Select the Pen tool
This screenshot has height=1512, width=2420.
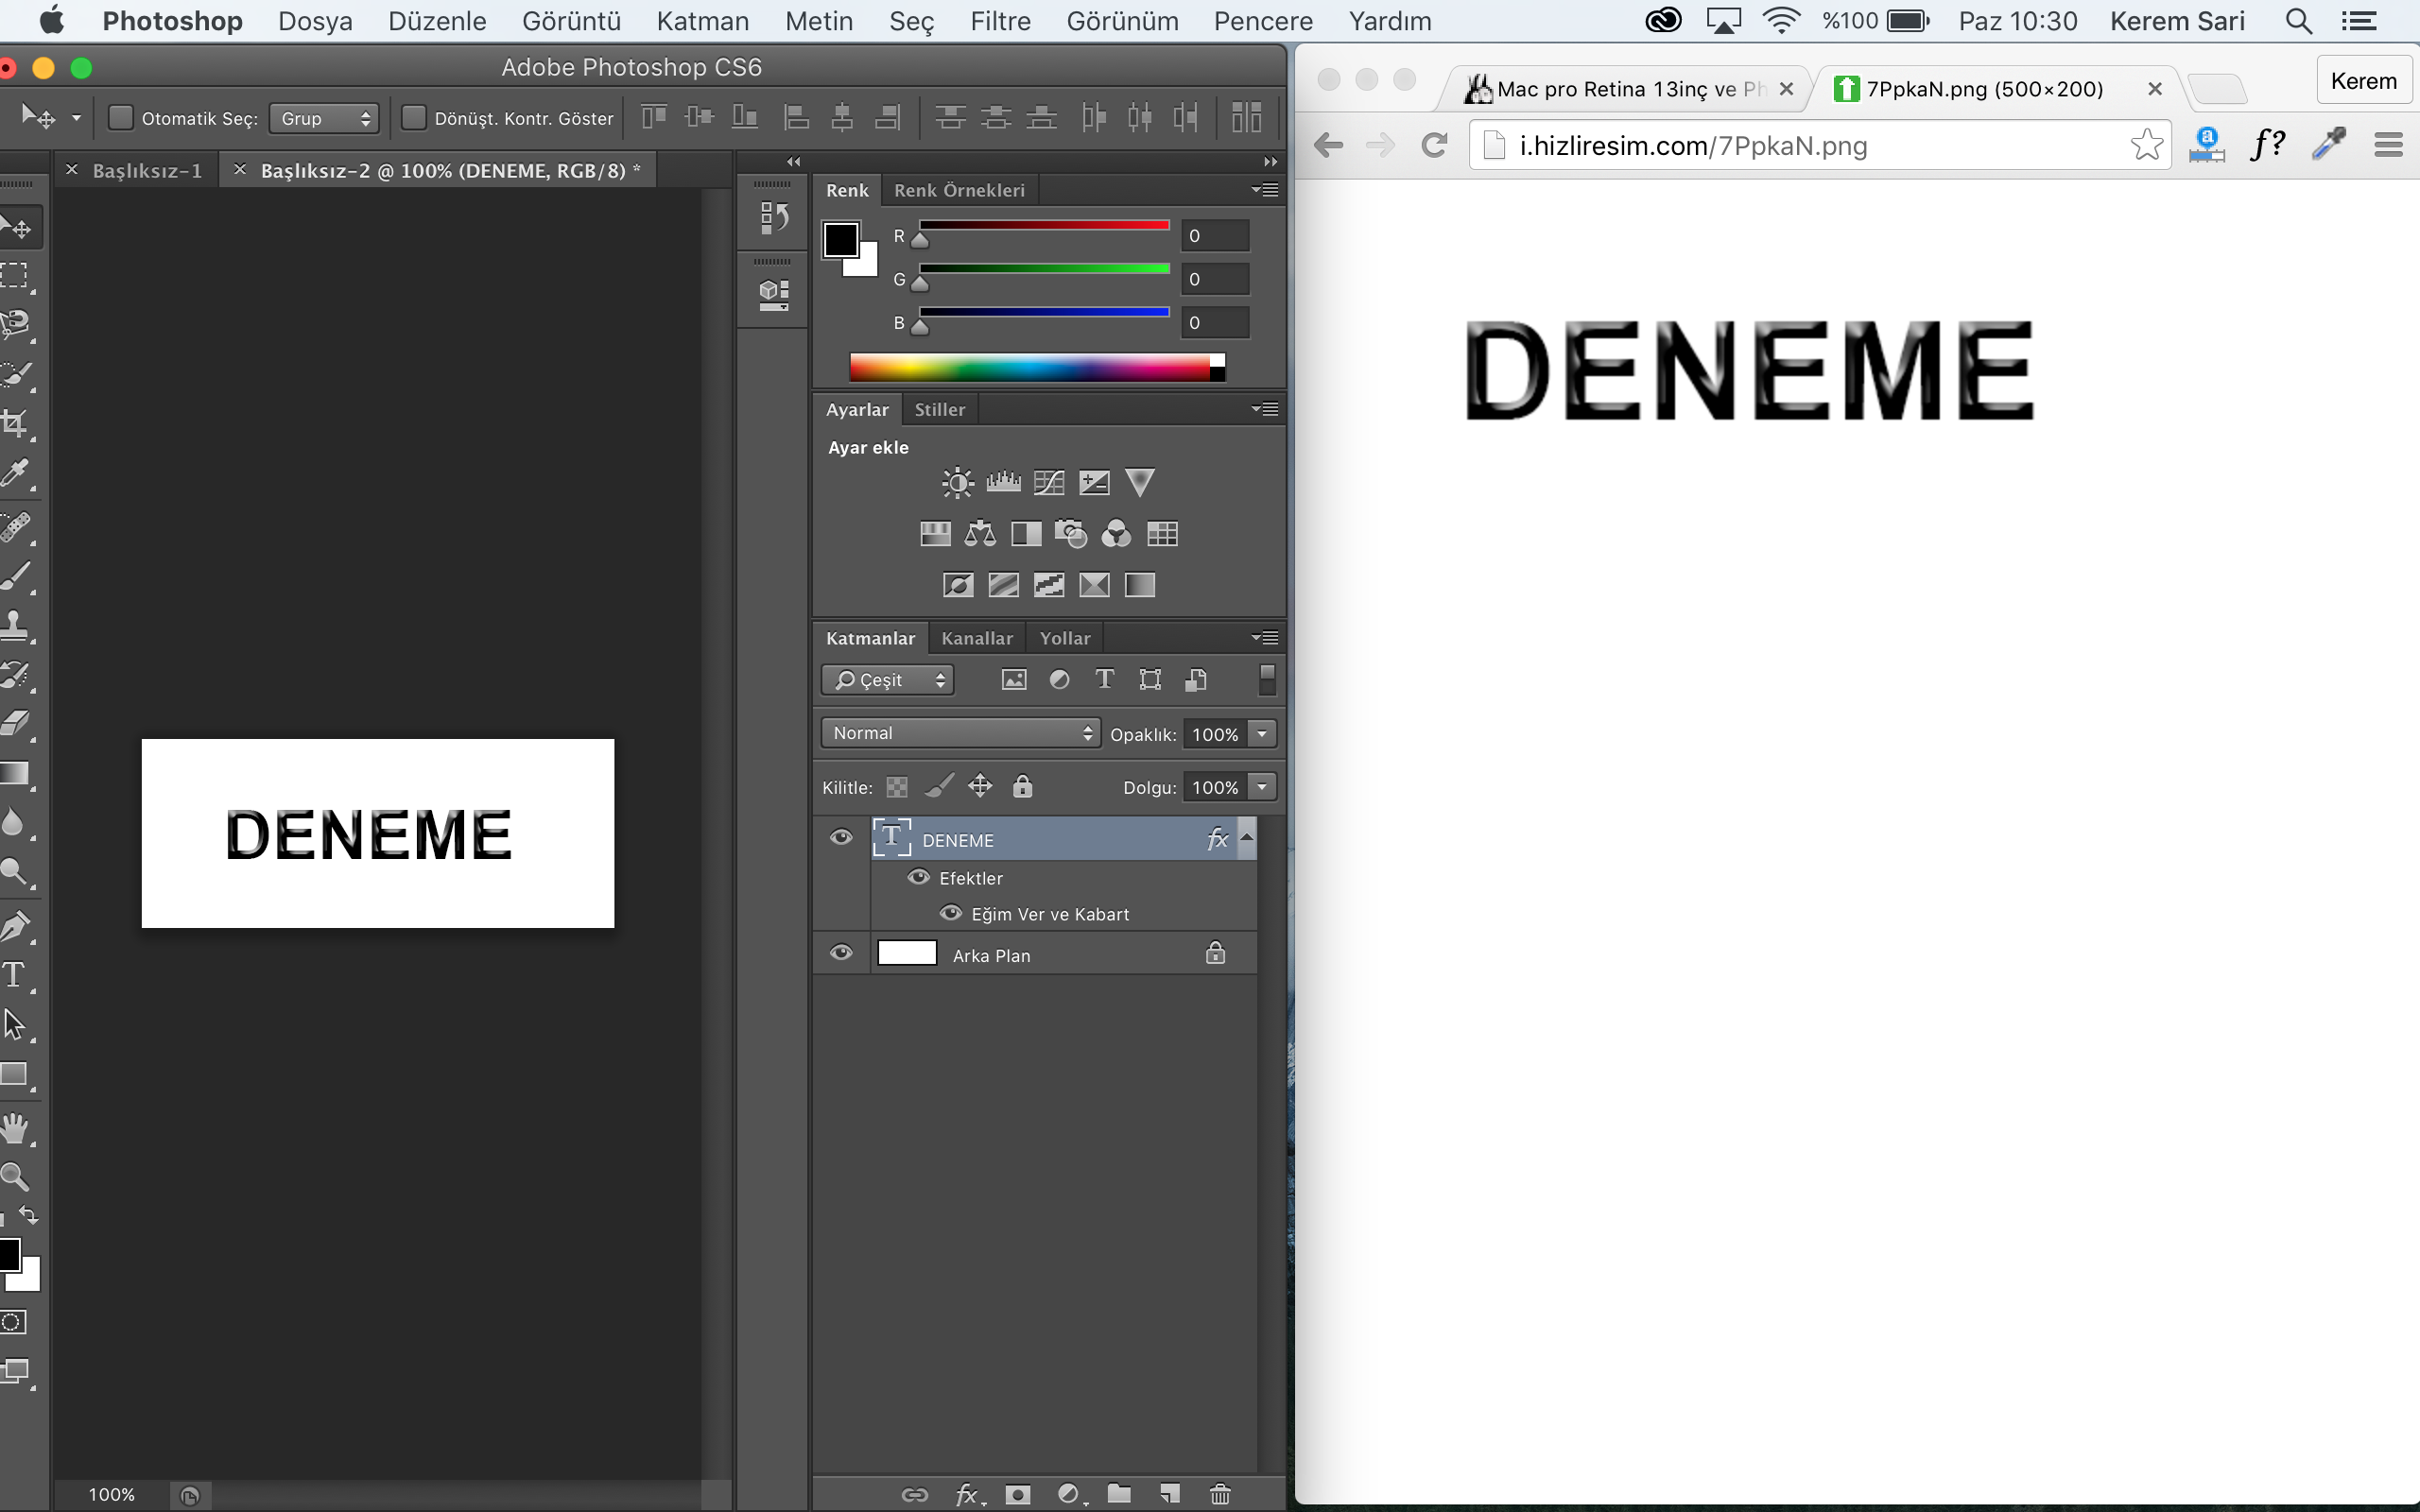[15, 926]
